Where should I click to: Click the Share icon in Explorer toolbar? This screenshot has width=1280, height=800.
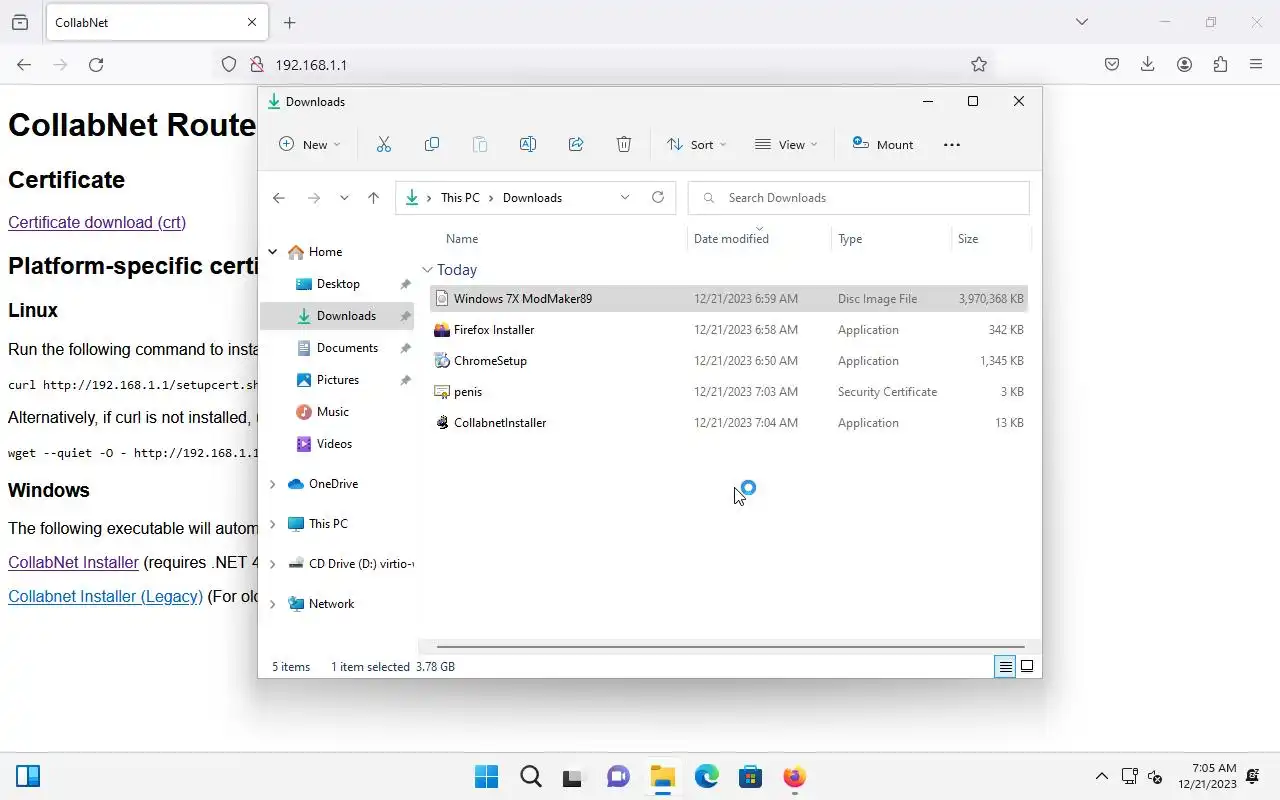click(x=576, y=144)
